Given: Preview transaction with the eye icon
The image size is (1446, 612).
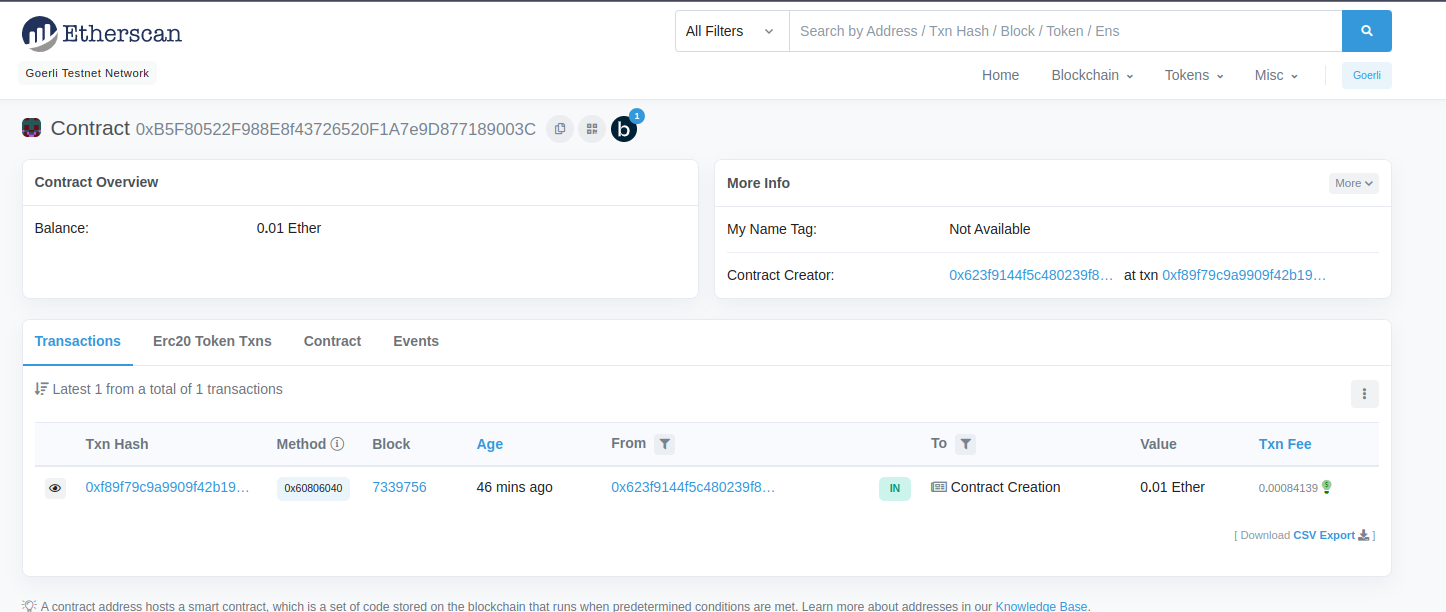Looking at the screenshot, I should pyautogui.click(x=55, y=488).
